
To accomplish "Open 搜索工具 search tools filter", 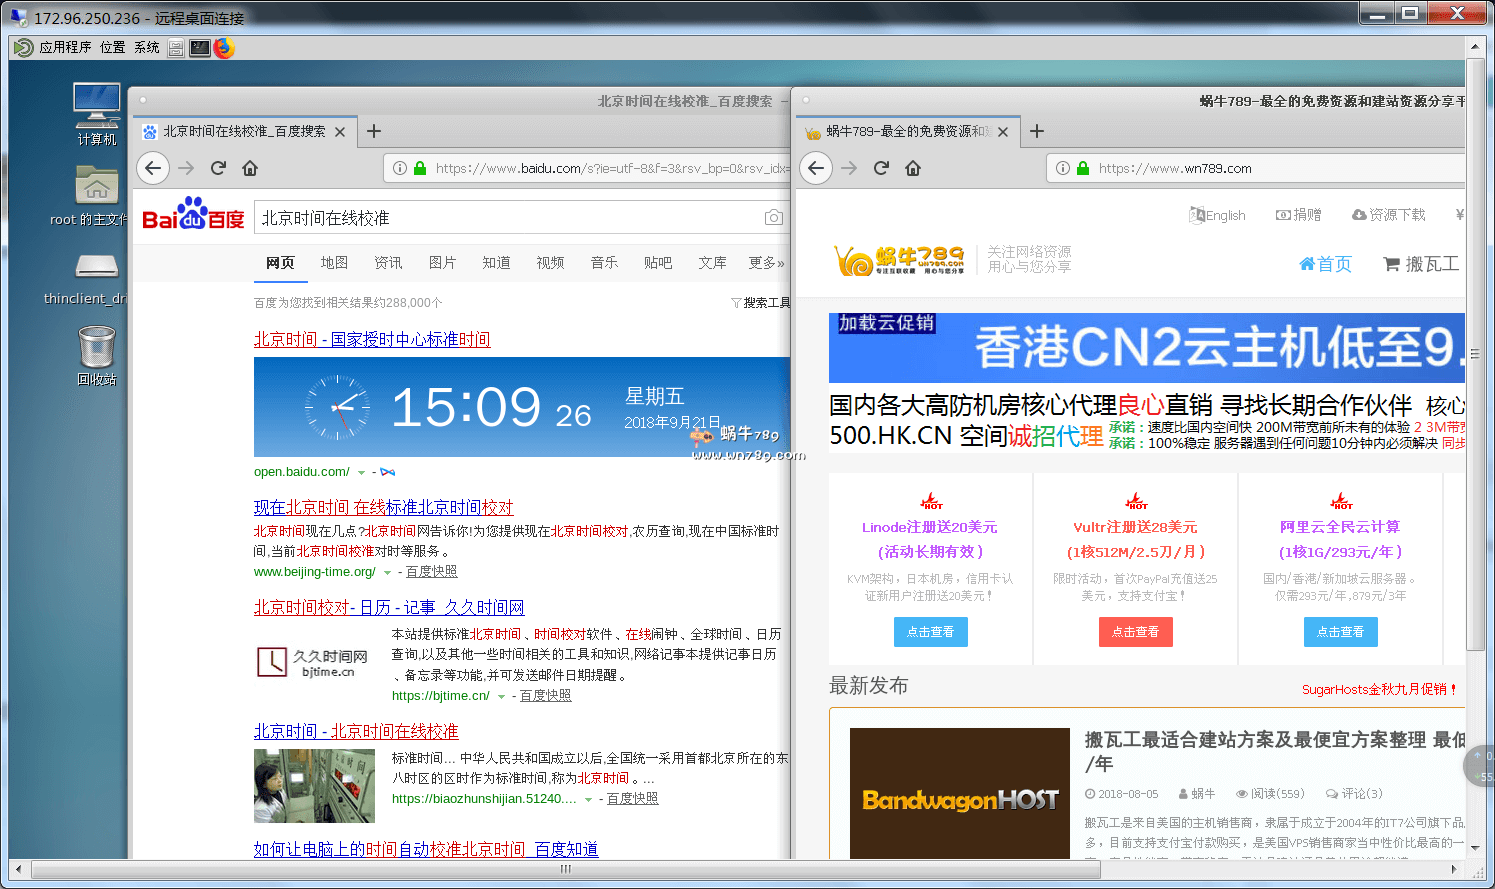I will 761,303.
